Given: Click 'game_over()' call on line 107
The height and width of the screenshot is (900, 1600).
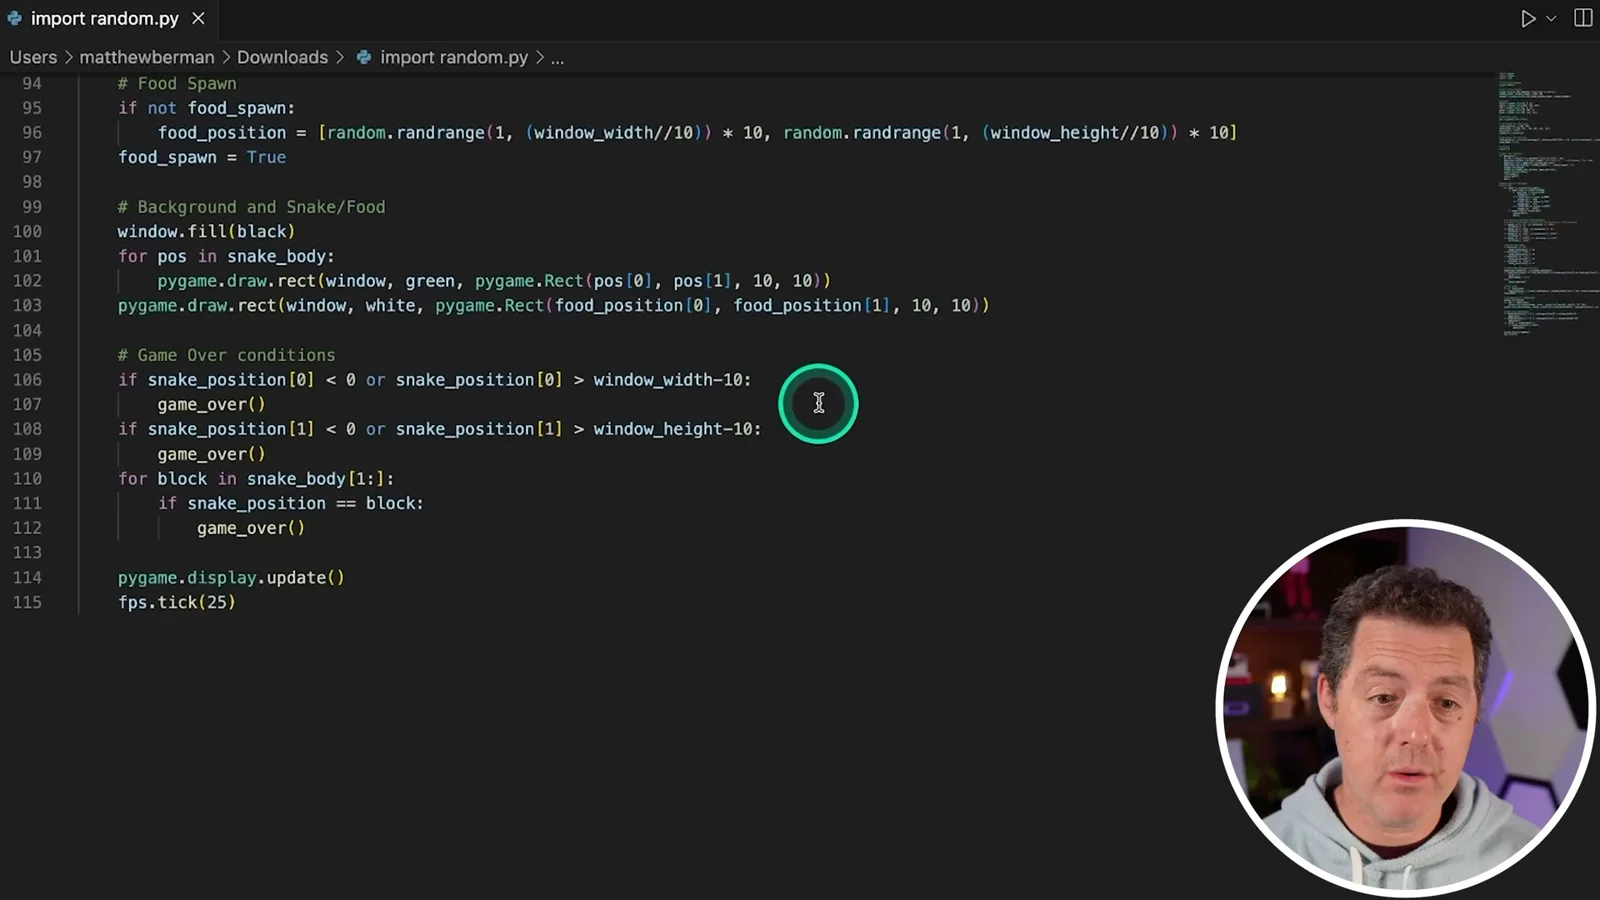Looking at the screenshot, I should (x=211, y=404).
